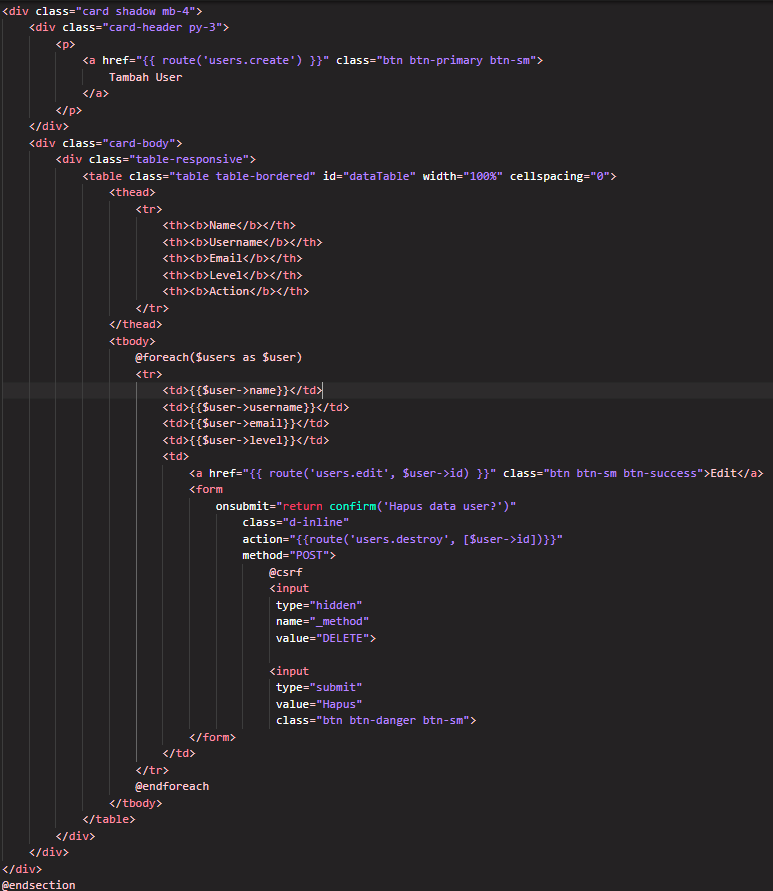Click the $user->email table cell line
This screenshot has height=891, width=773.
click(x=246, y=423)
